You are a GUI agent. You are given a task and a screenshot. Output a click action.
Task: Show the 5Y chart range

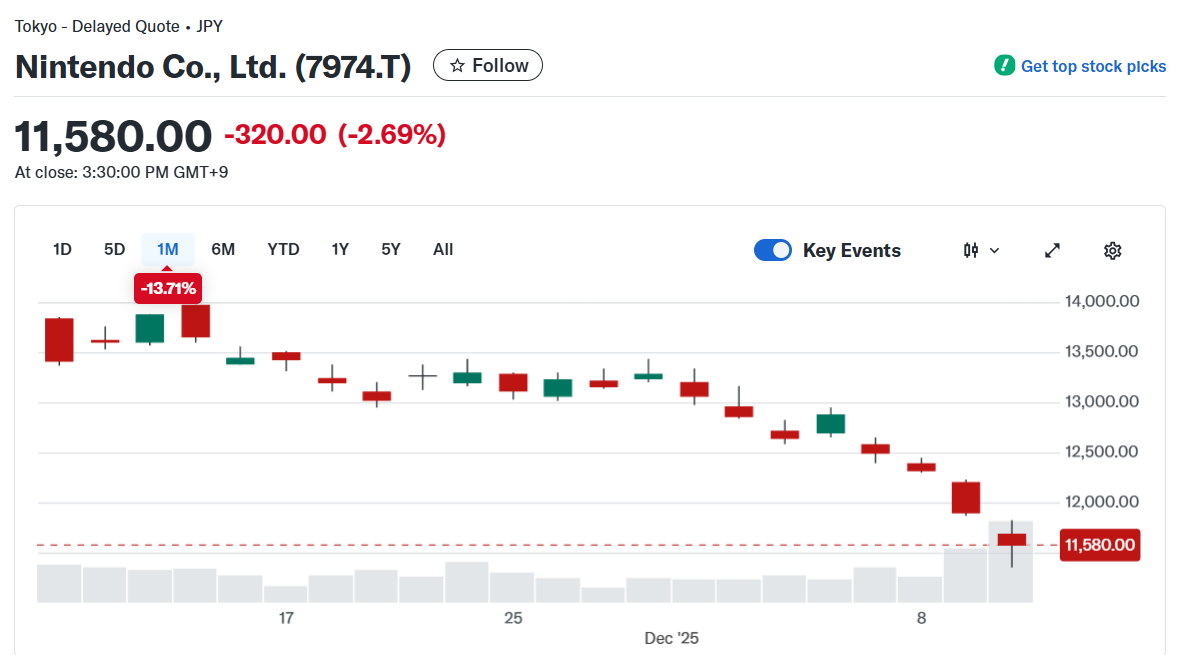390,249
